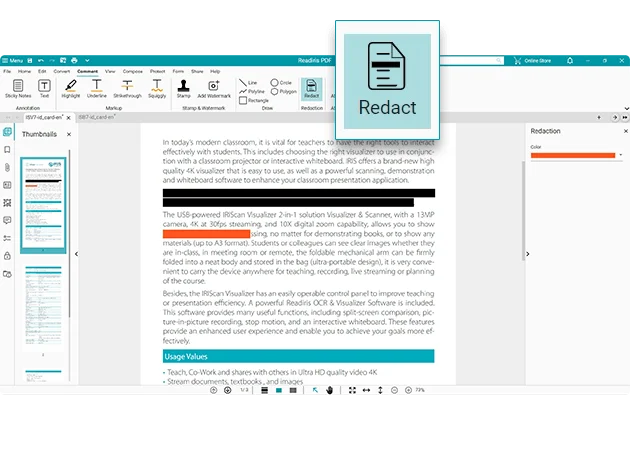Undo the last action

(41, 61)
